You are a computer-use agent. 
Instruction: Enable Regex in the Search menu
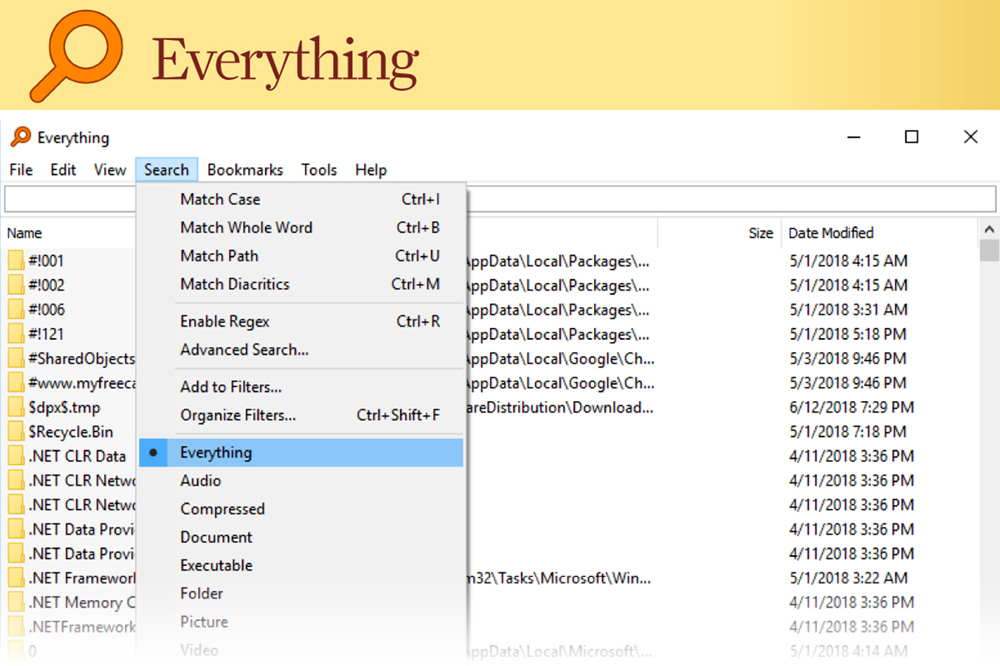pos(225,321)
